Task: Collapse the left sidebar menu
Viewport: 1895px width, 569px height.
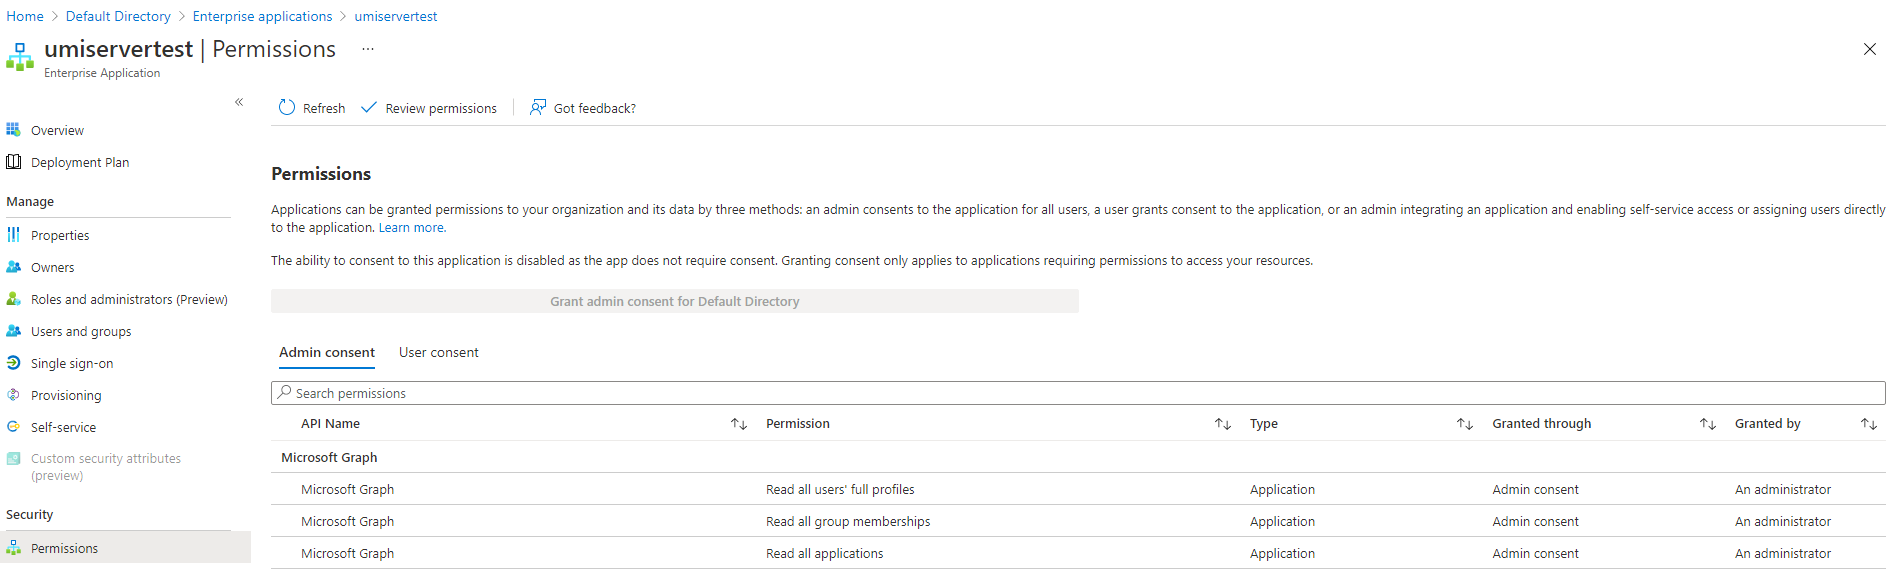Action: click(239, 102)
